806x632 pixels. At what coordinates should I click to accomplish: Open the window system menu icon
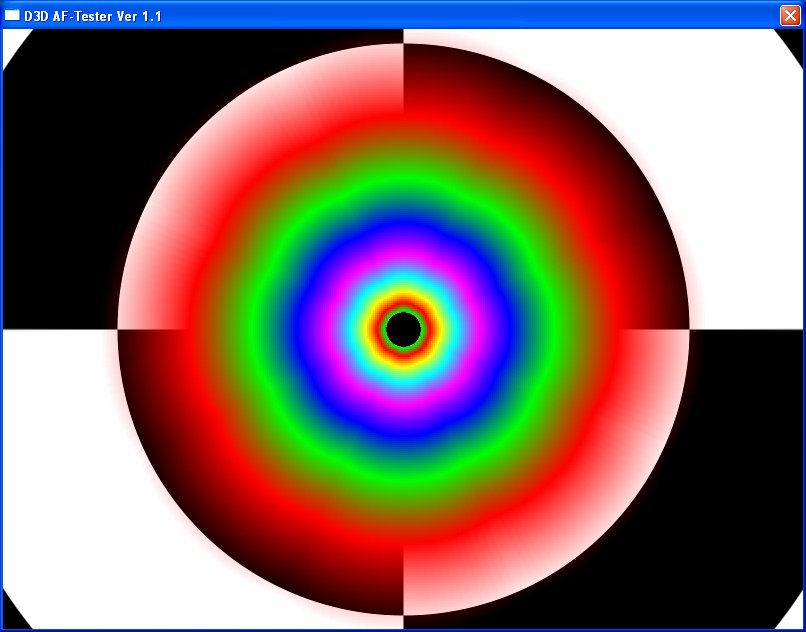coord(12,15)
